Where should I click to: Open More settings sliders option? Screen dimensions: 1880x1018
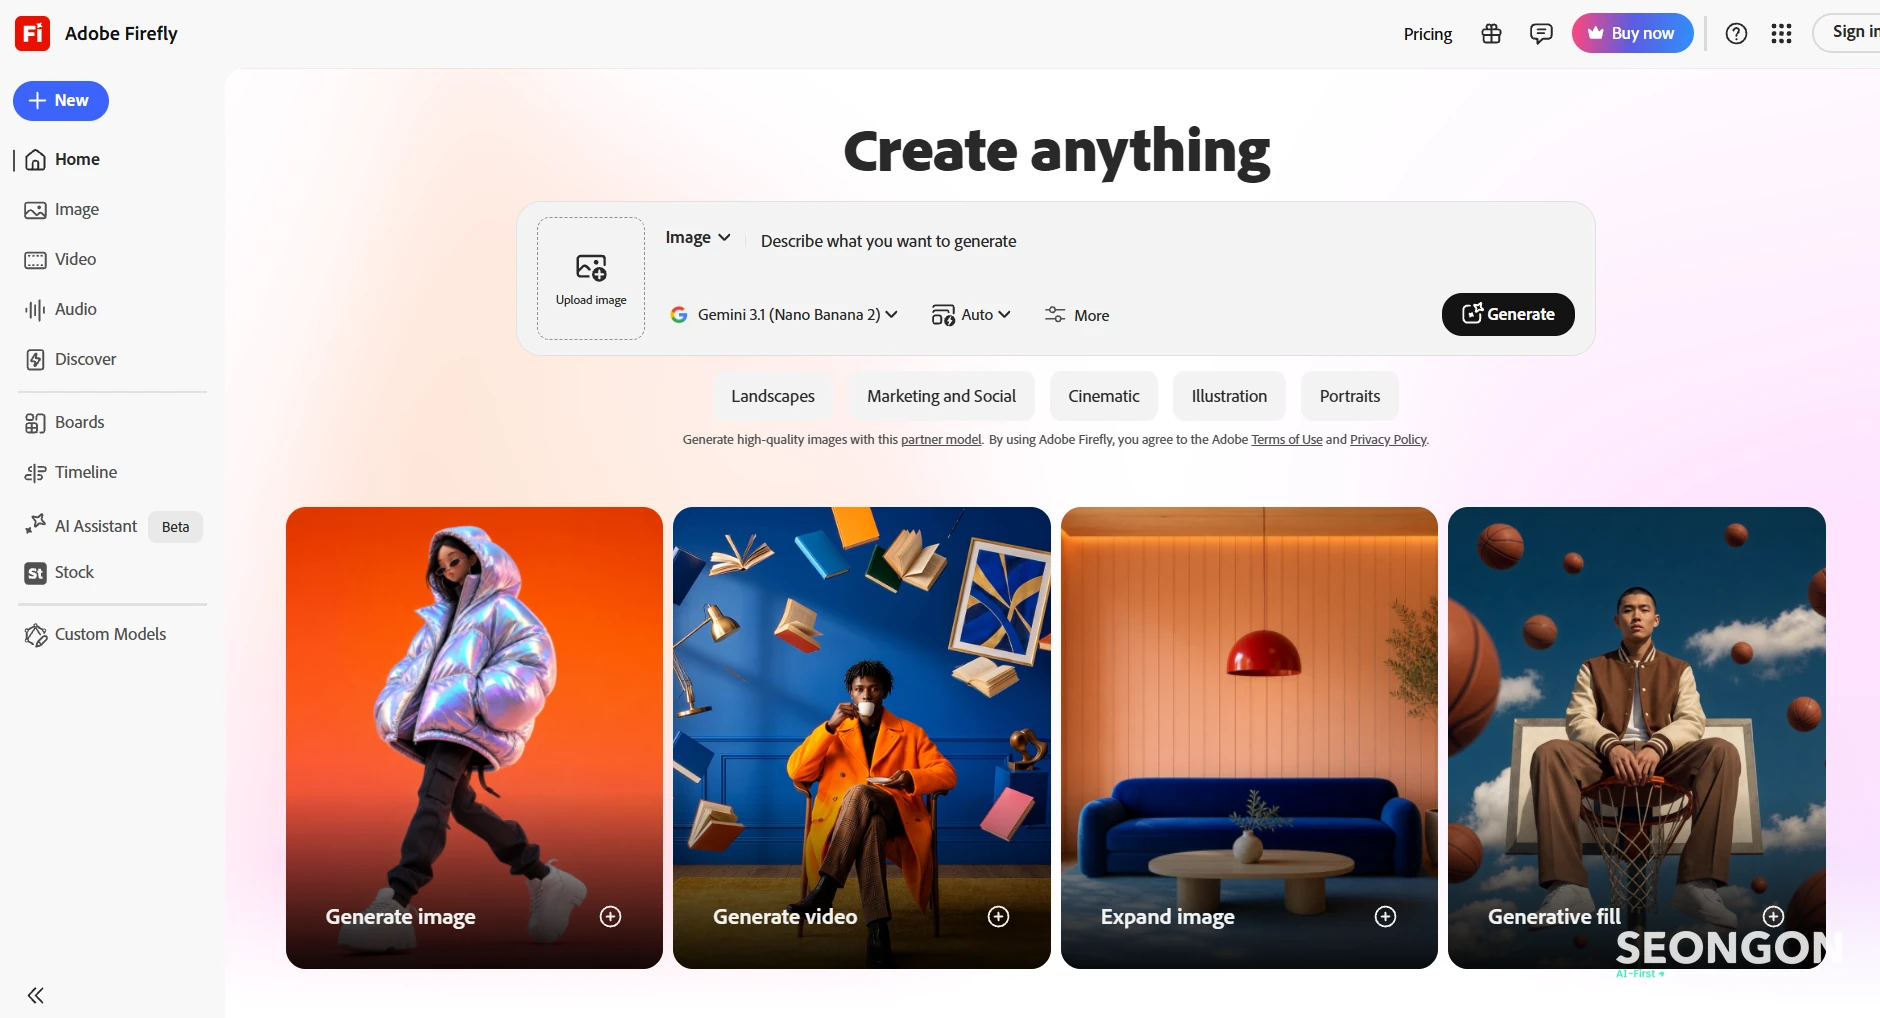point(1077,315)
